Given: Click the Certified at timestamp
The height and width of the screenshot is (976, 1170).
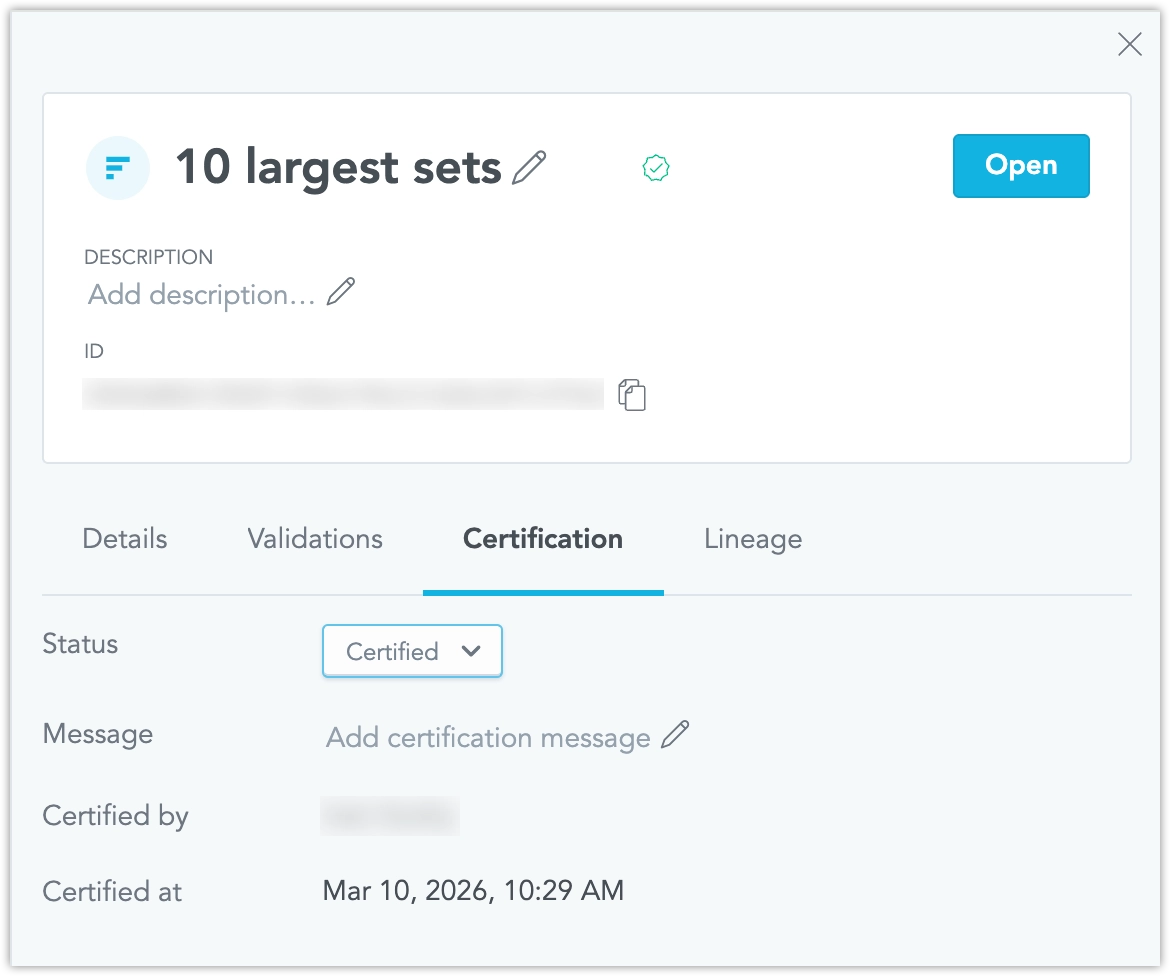Looking at the screenshot, I should point(473,890).
